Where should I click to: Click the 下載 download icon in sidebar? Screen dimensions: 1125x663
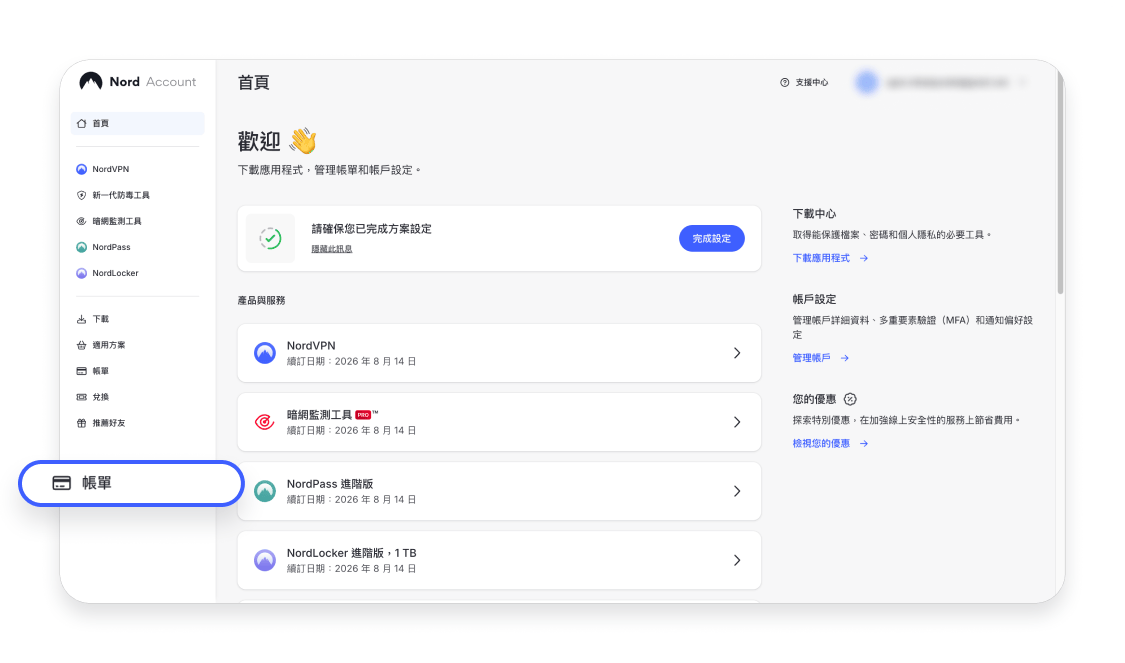(x=81, y=319)
